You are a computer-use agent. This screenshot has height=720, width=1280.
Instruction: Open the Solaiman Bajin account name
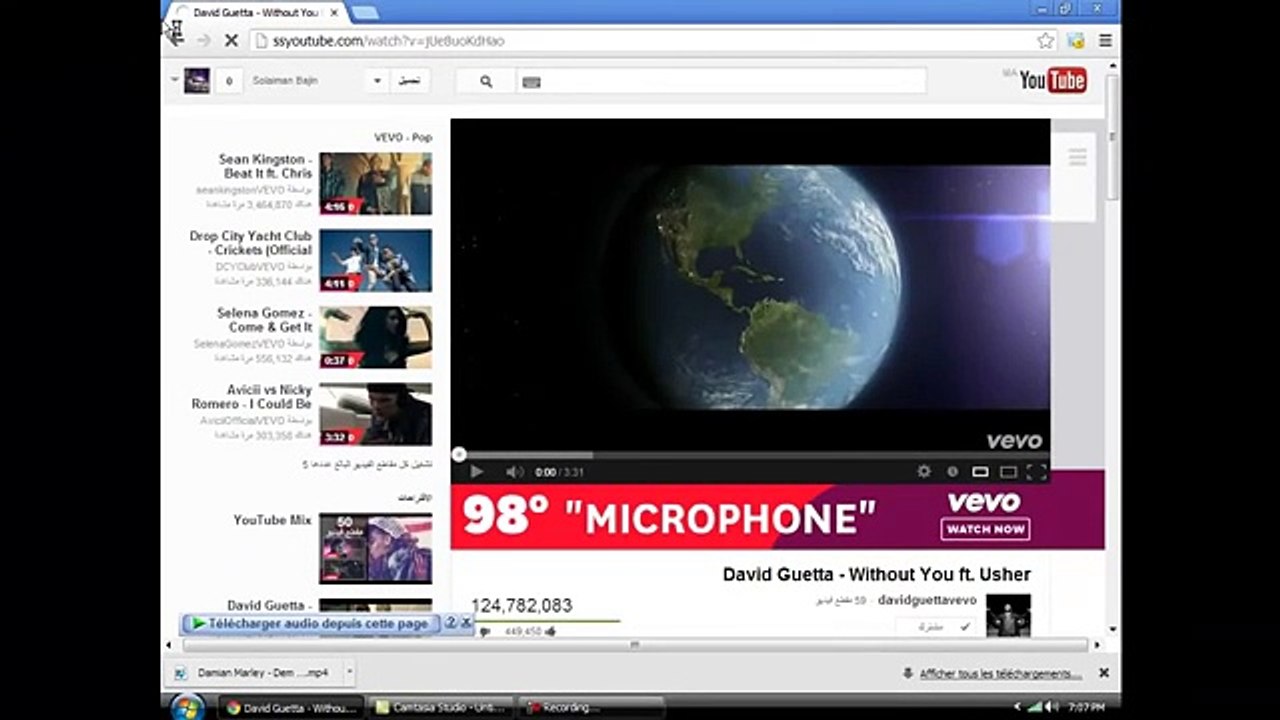tap(285, 80)
